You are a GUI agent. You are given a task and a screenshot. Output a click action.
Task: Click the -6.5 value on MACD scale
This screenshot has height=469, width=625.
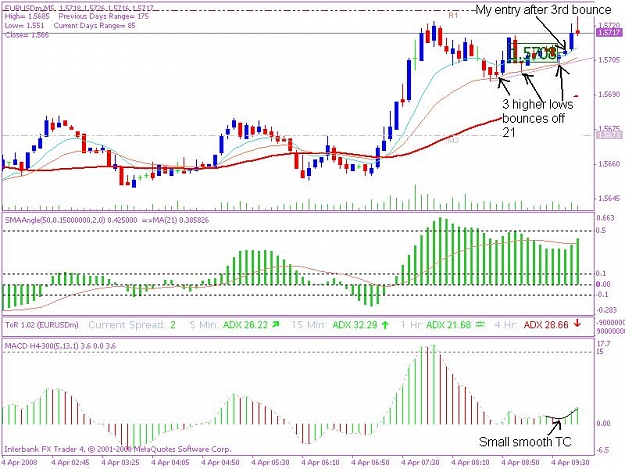[x=604, y=450]
